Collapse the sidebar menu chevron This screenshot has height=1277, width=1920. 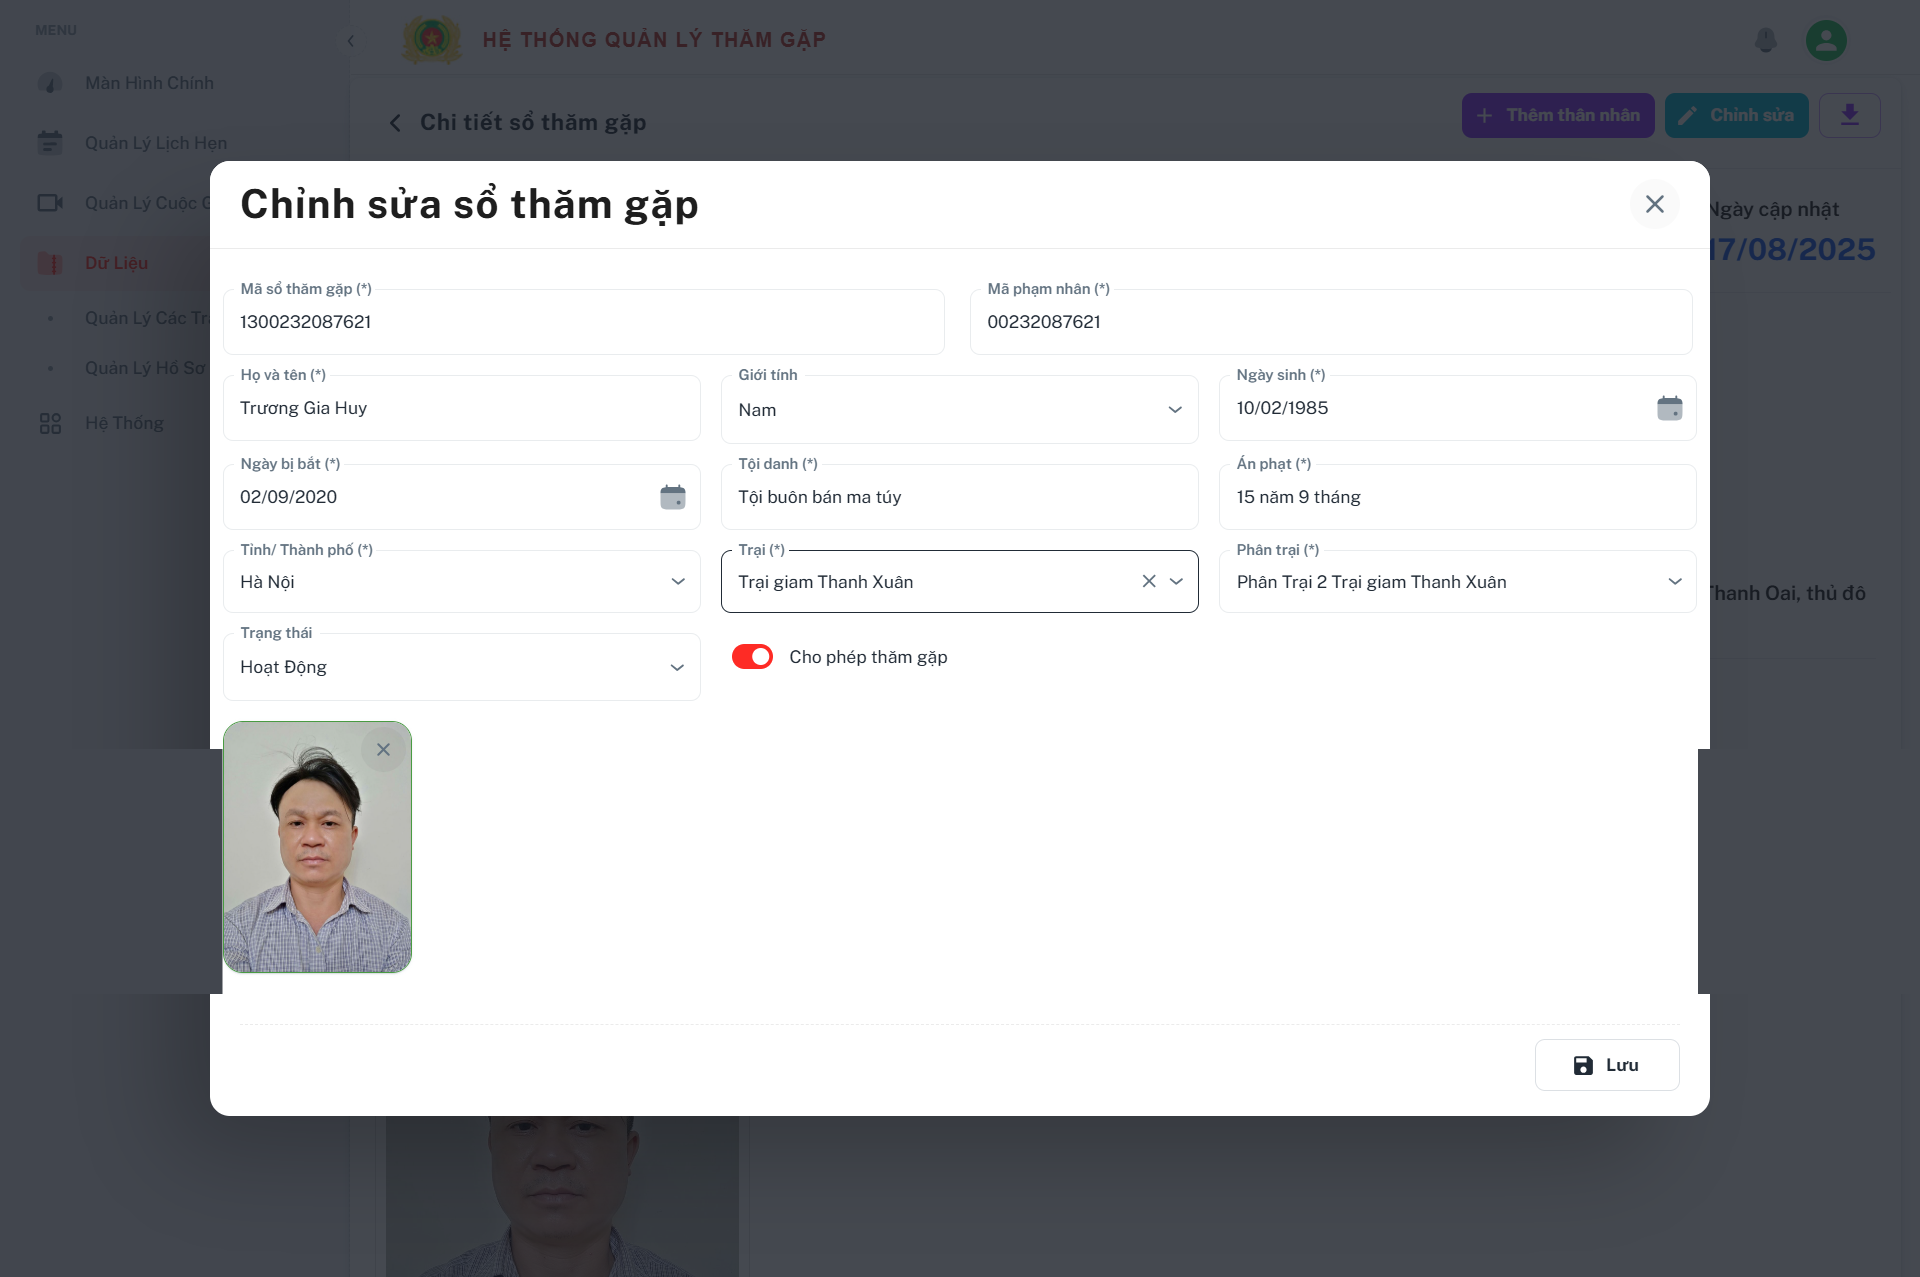(x=350, y=40)
